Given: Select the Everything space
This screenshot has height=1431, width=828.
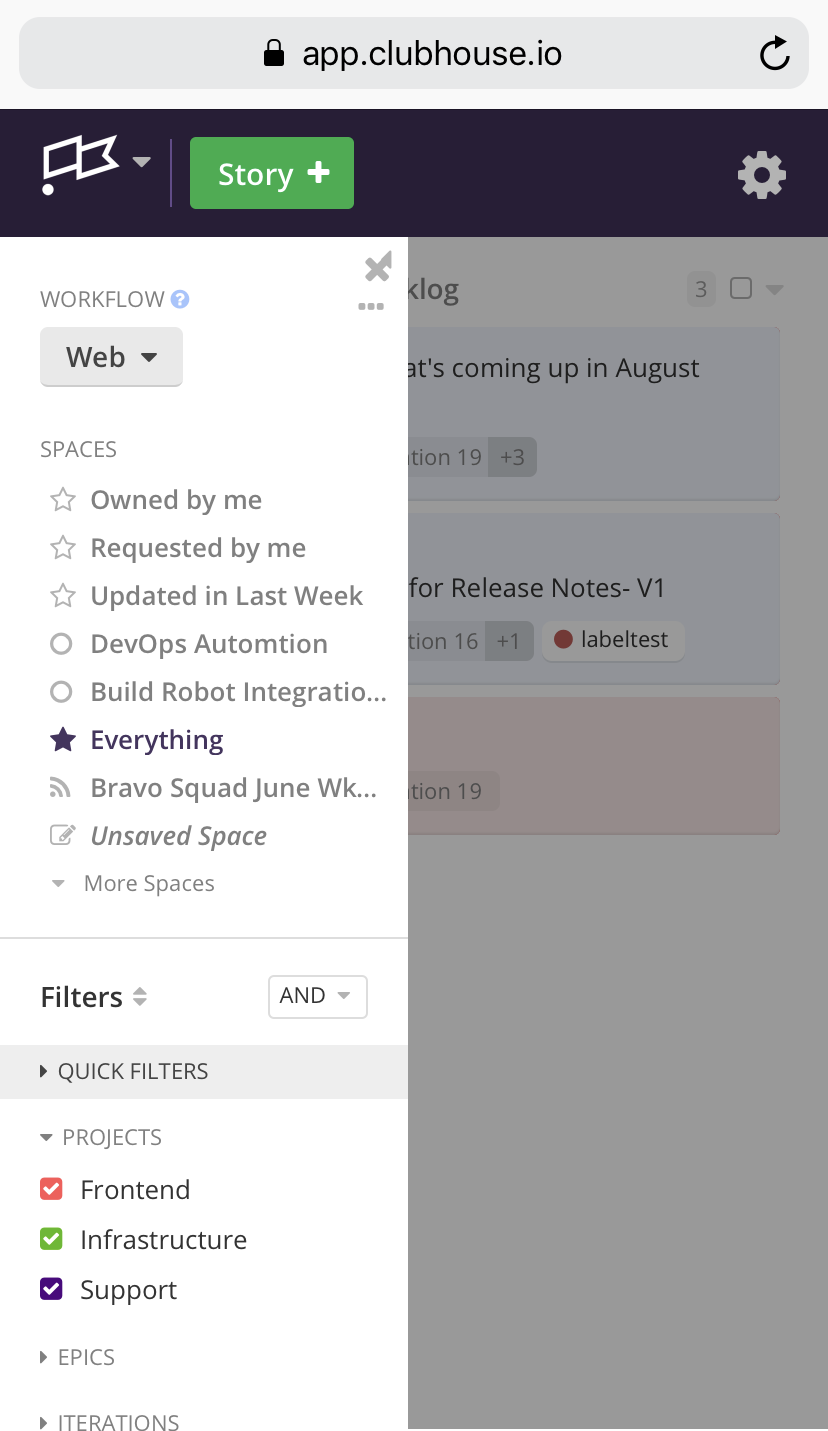Looking at the screenshot, I should (157, 740).
